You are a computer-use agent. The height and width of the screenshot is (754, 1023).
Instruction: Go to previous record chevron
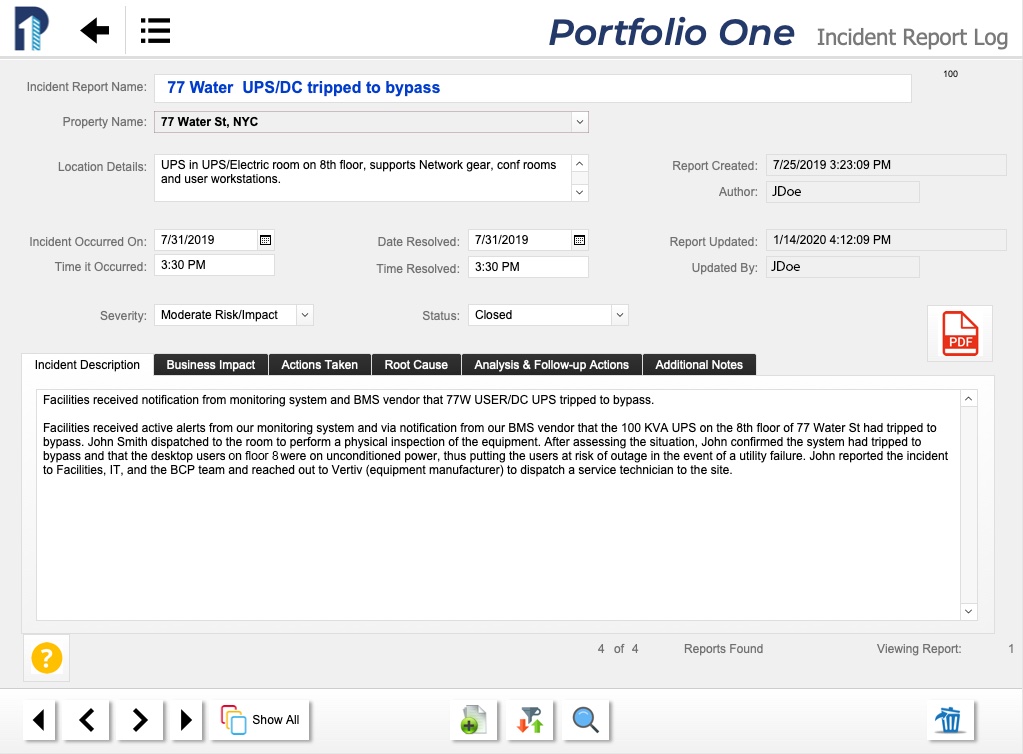[87, 720]
